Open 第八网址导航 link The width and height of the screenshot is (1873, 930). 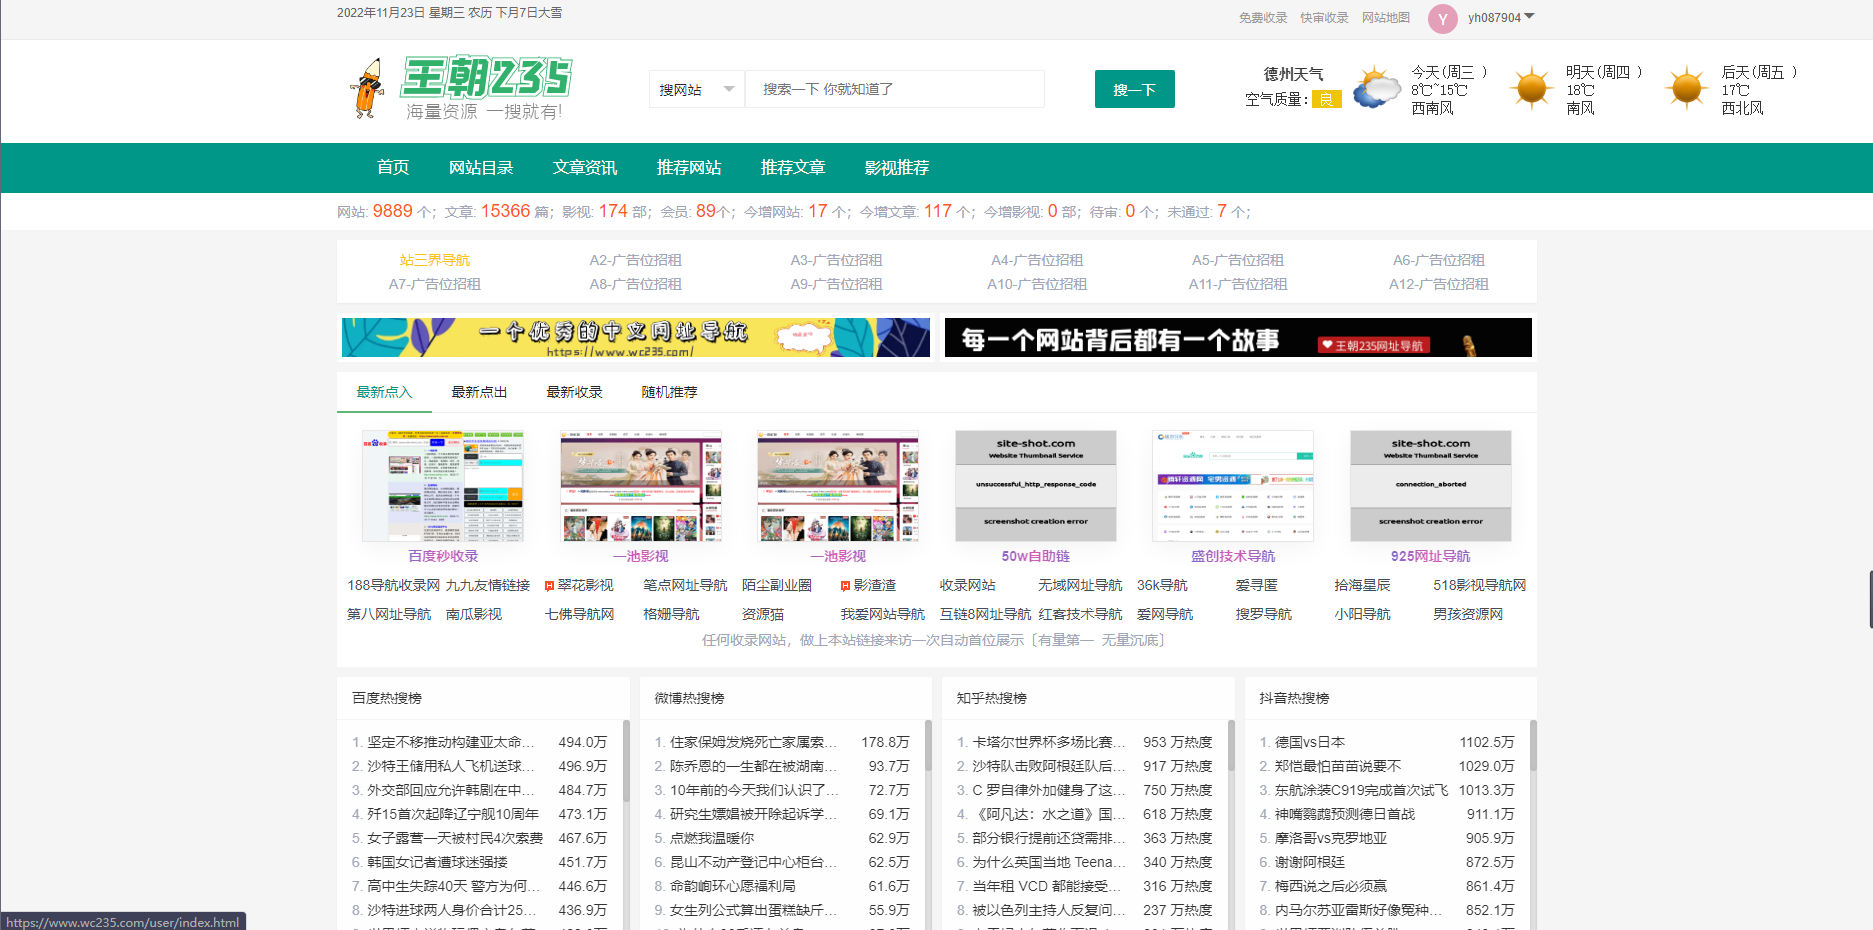coord(389,614)
